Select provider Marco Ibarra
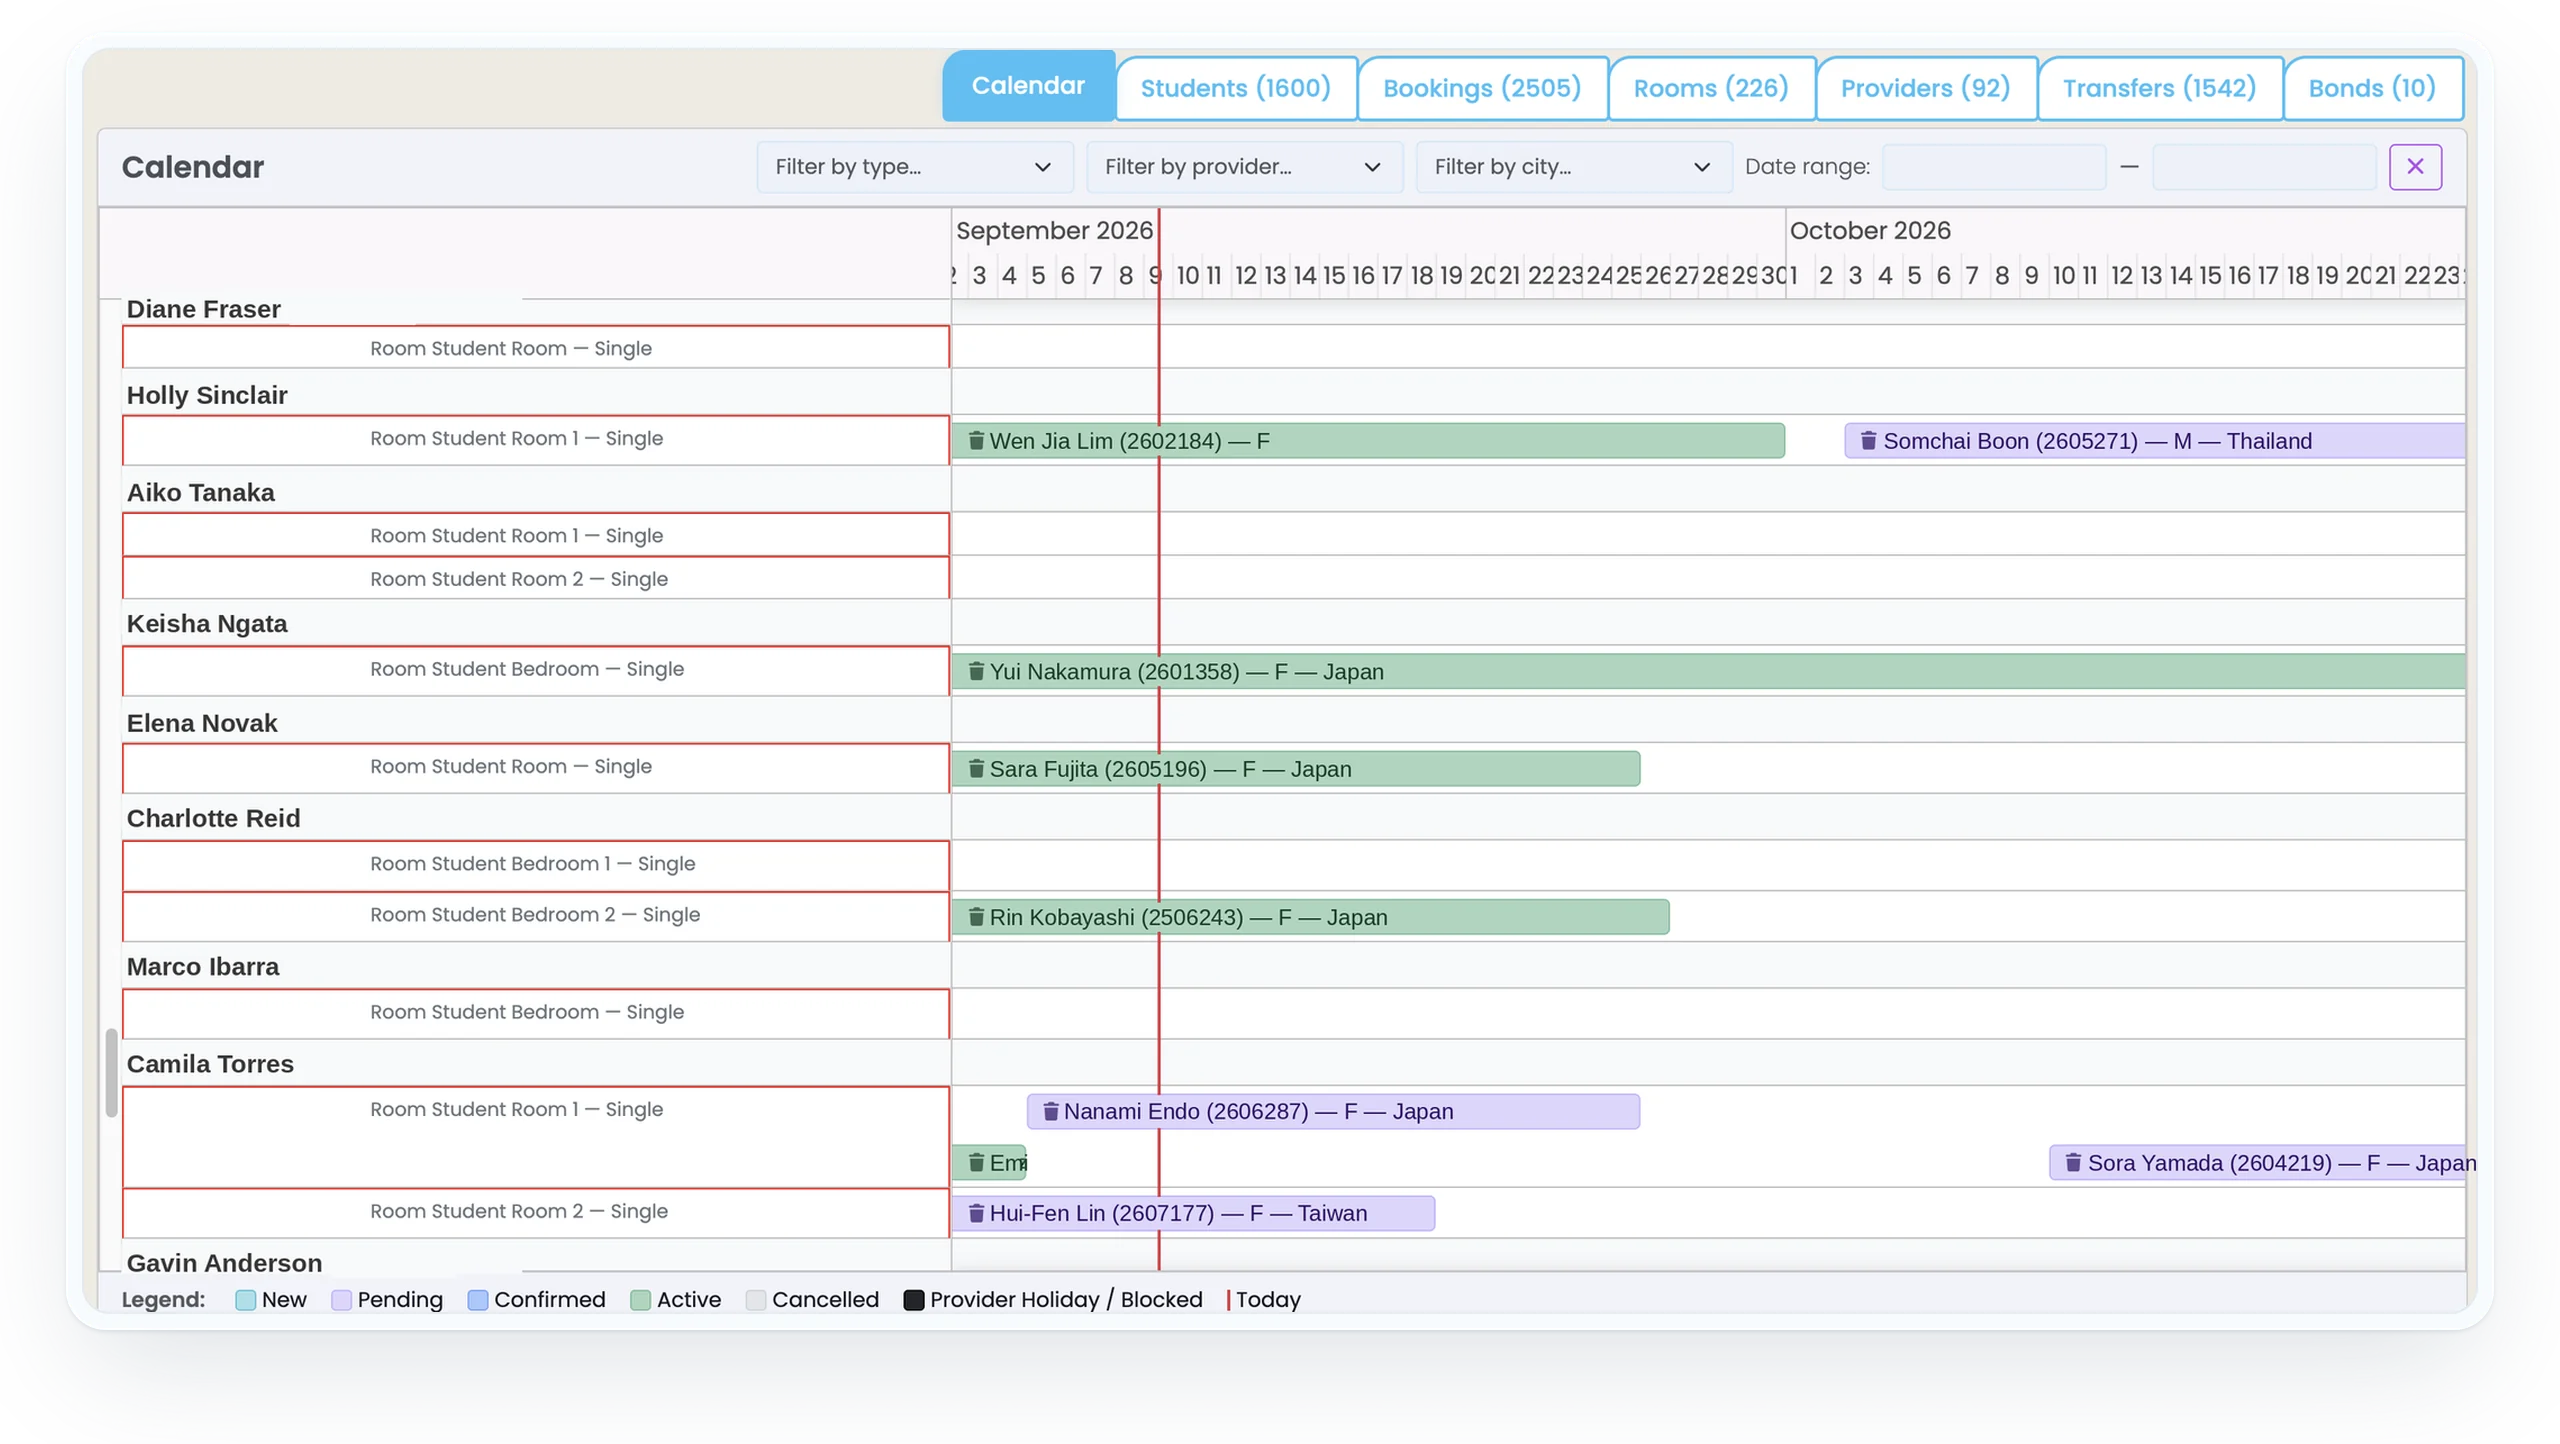 point(202,966)
